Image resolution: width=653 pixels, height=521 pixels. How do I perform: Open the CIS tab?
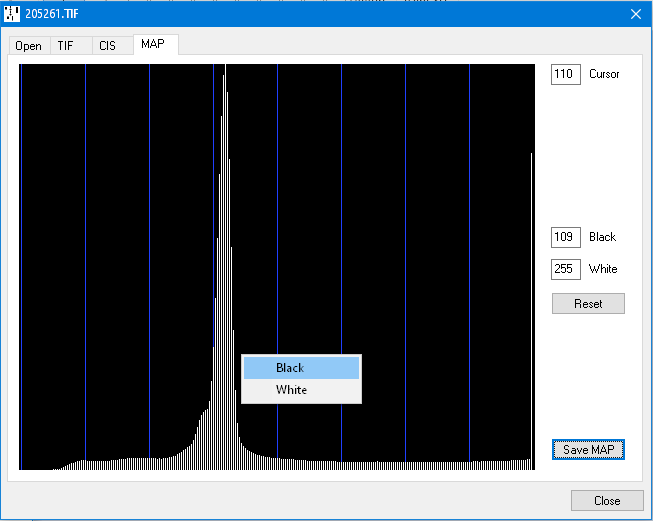107,46
